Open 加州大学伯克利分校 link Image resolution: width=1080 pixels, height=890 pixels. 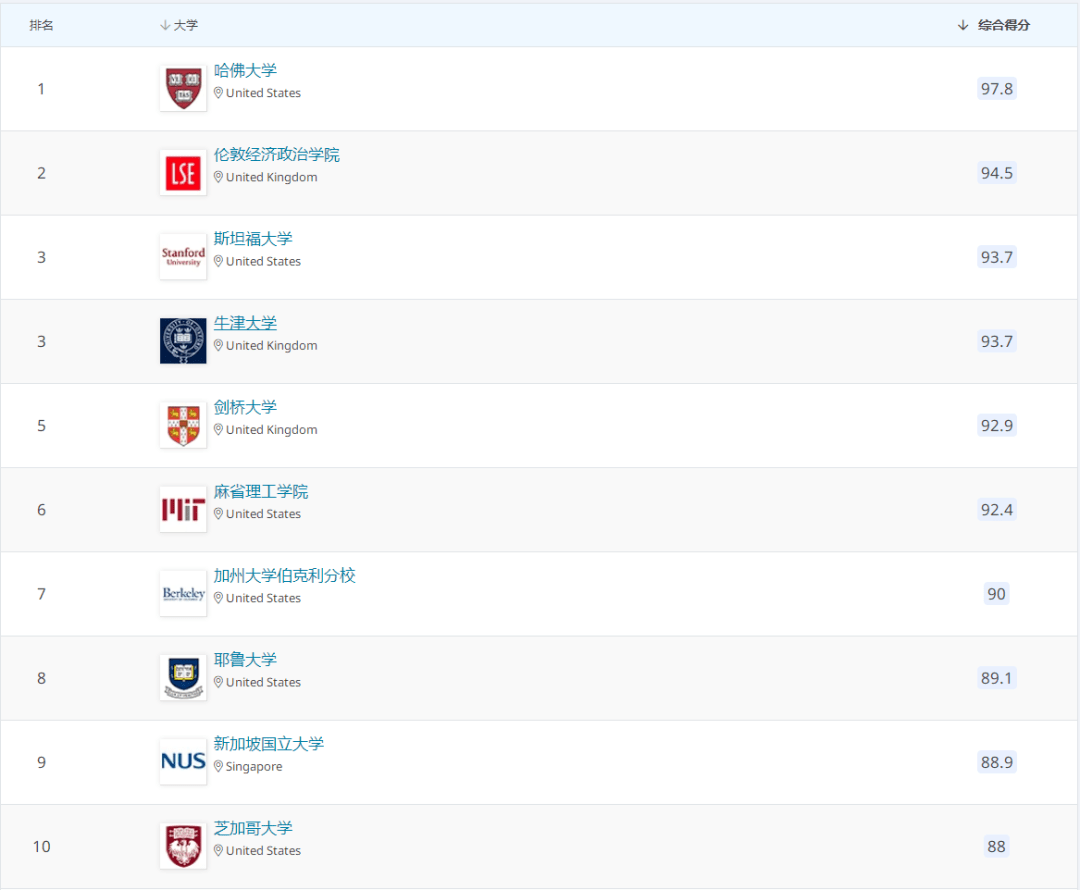pyautogui.click(x=284, y=575)
